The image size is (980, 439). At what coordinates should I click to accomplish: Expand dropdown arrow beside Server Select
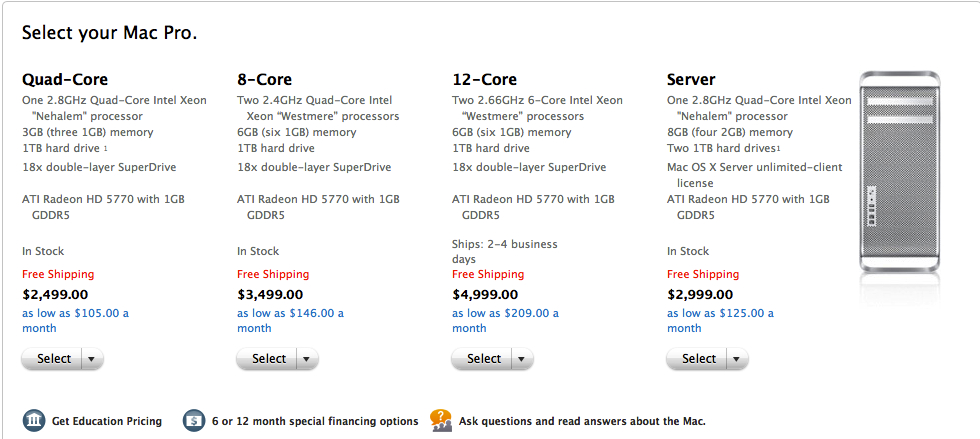(x=736, y=359)
